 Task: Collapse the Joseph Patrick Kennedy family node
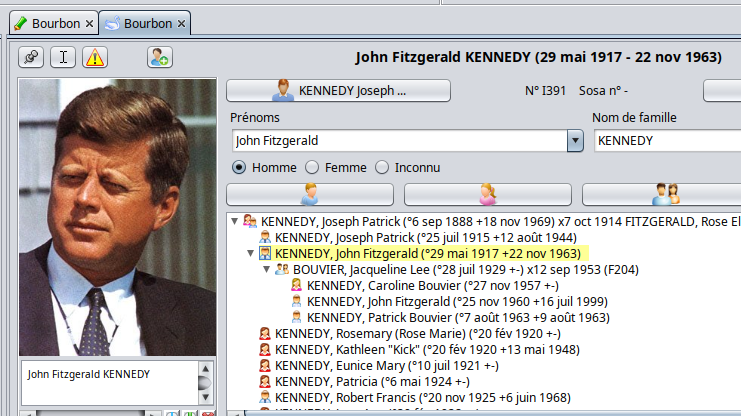click(x=234, y=221)
